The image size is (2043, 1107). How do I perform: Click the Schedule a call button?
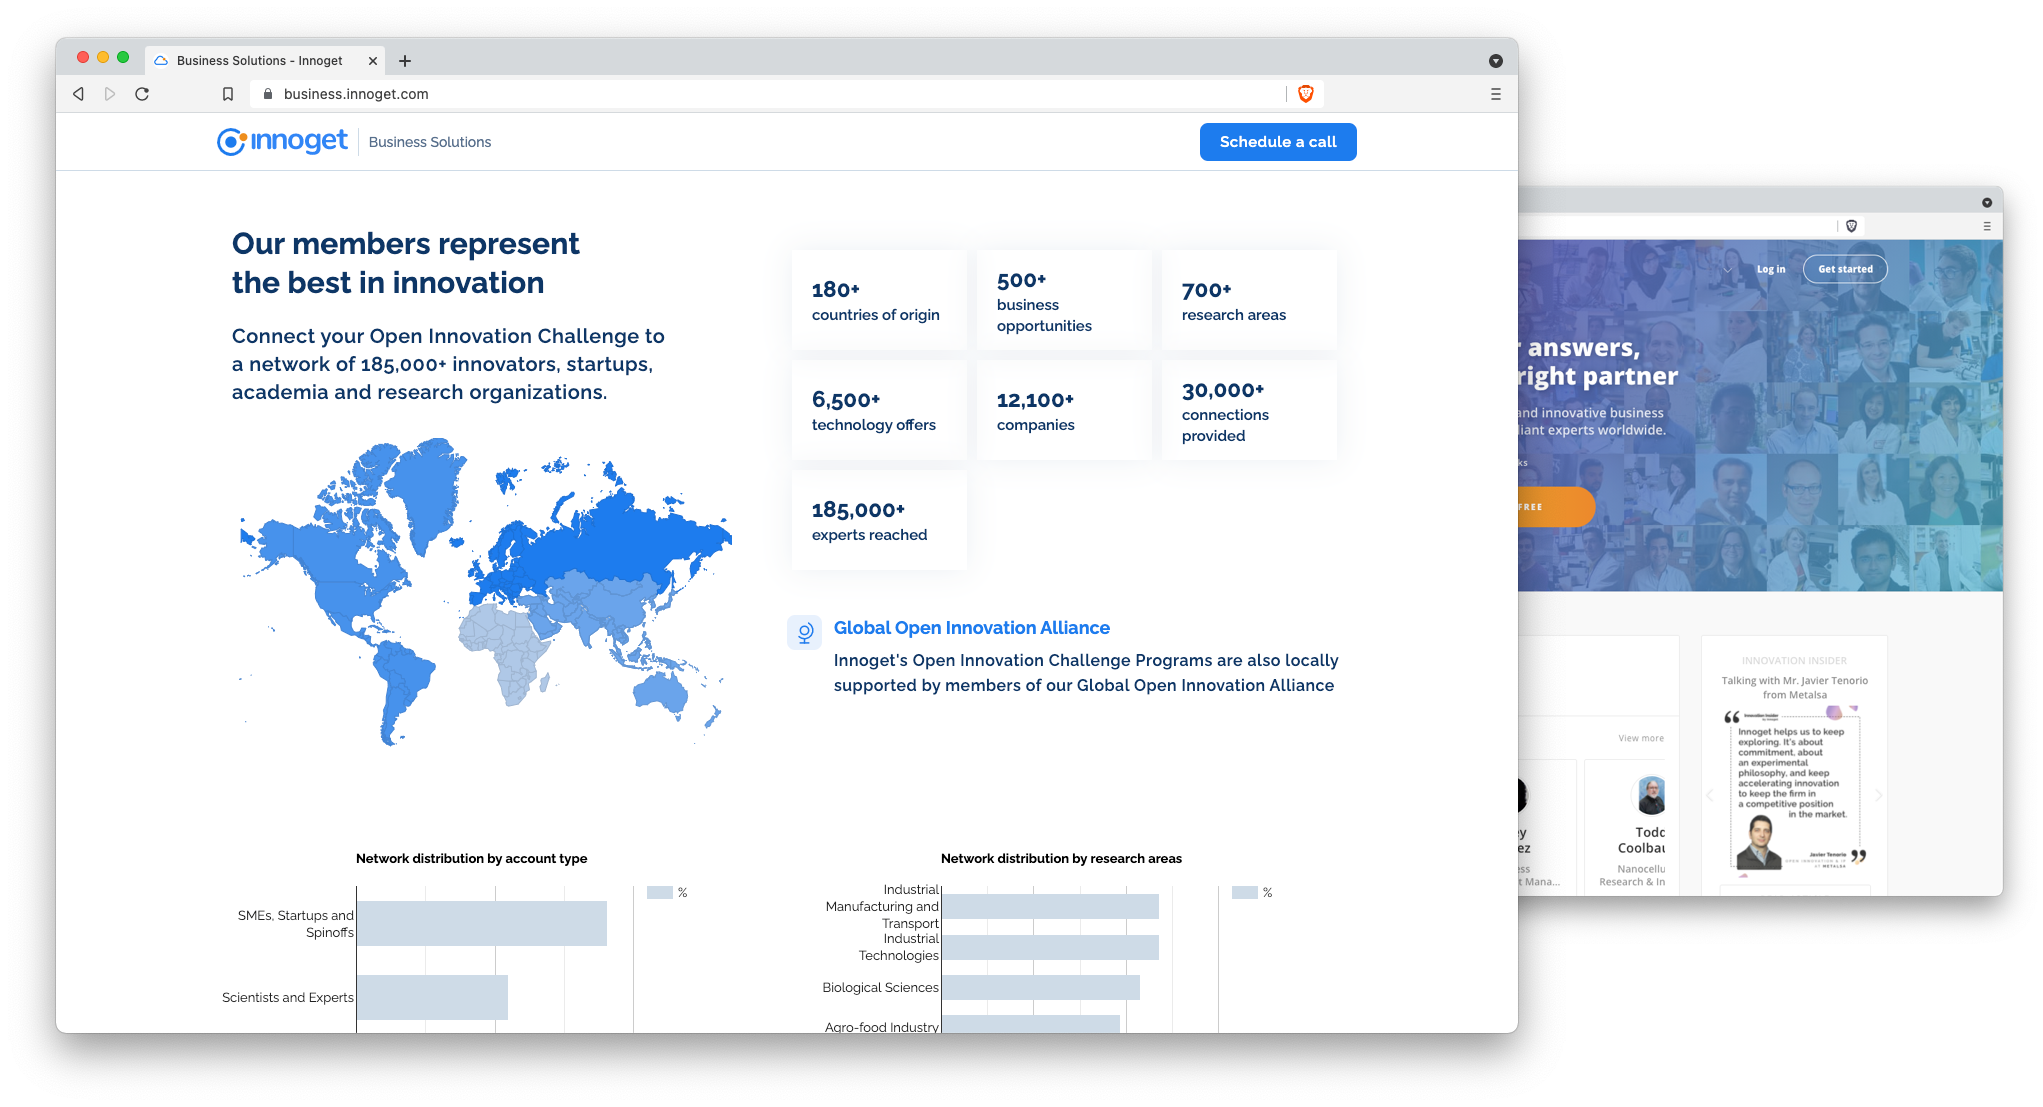[1278, 142]
